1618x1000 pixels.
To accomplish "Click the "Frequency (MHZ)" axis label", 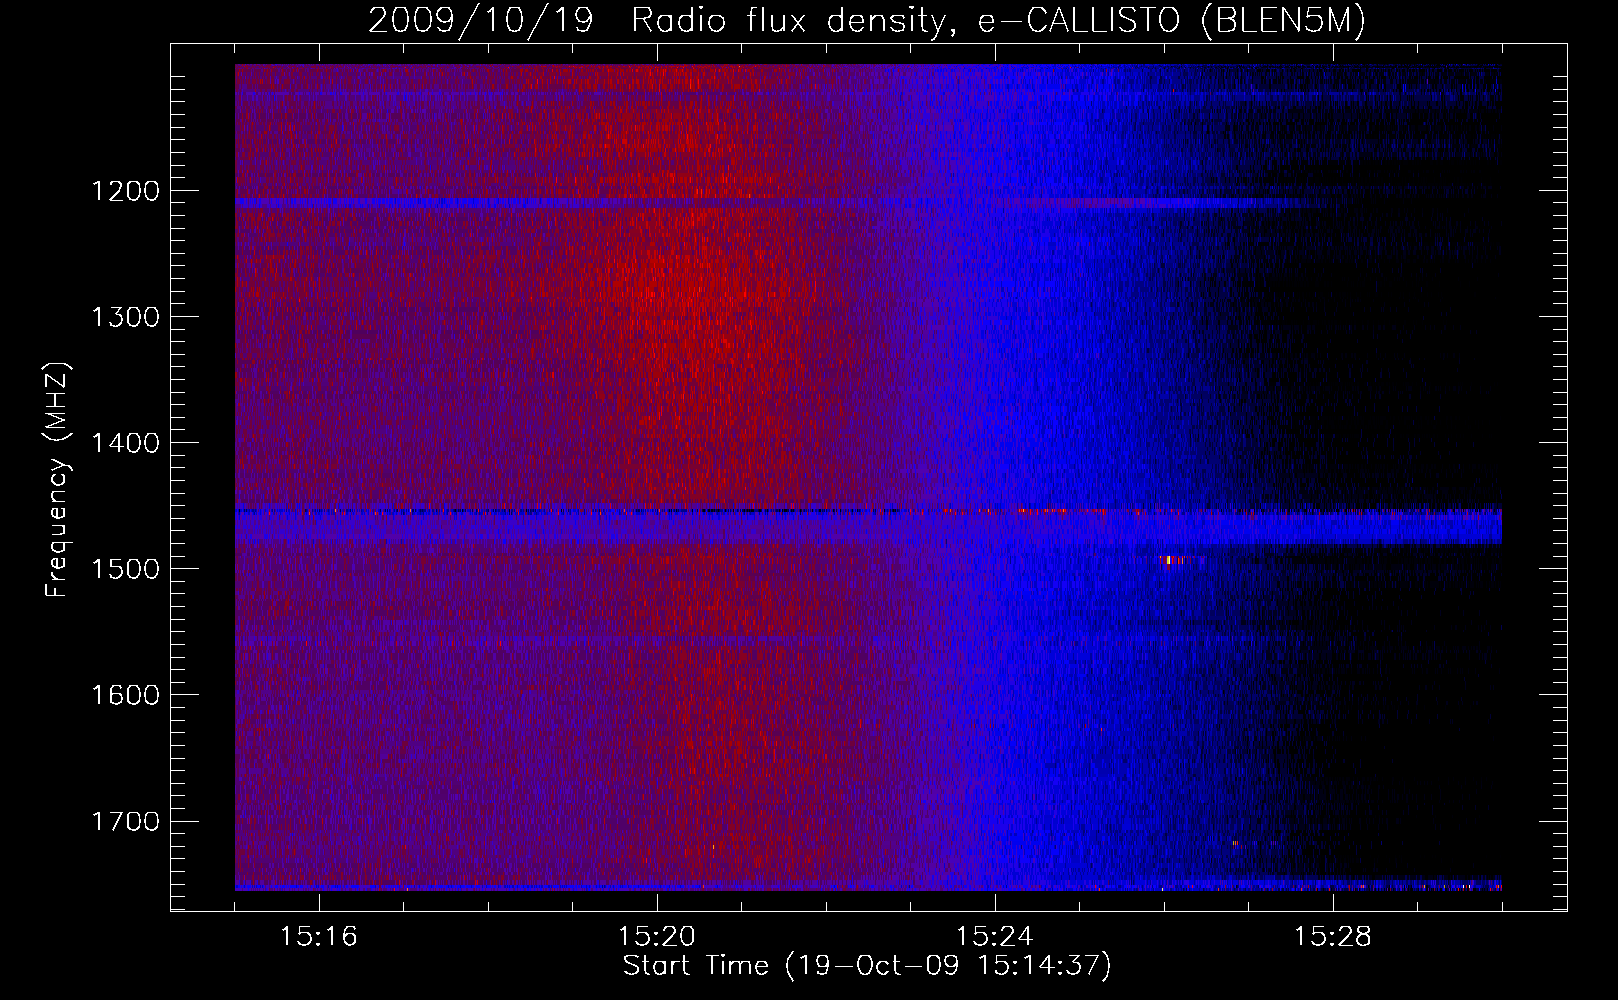I will 58,480.
